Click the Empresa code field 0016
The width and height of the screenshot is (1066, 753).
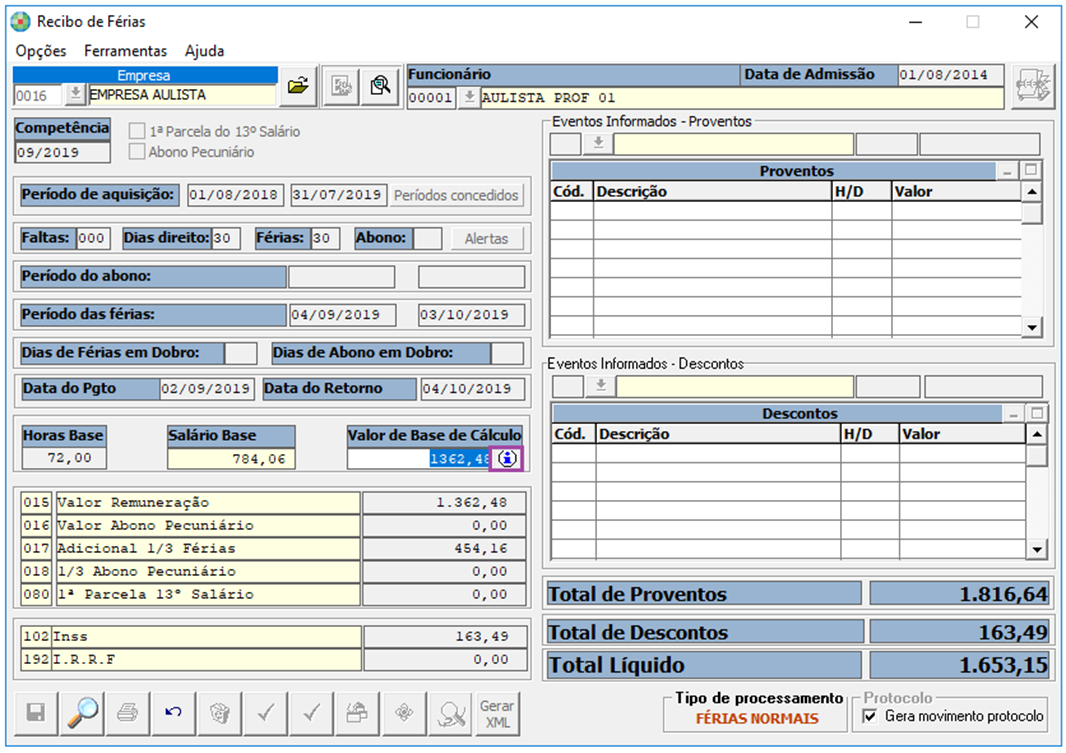[39, 95]
